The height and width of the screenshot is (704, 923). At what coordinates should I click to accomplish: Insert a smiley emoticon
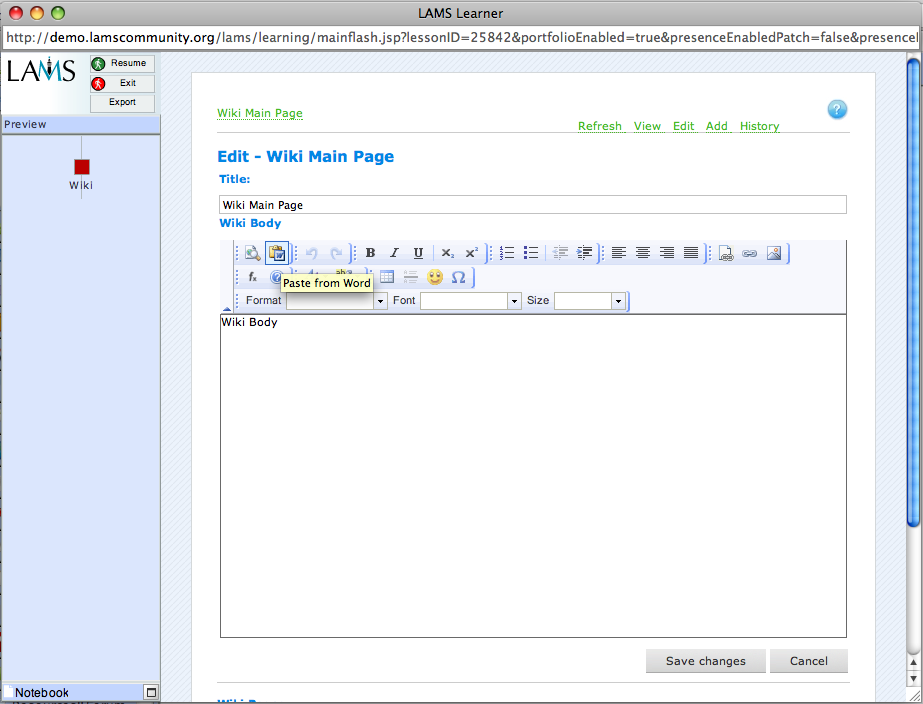coord(435,277)
